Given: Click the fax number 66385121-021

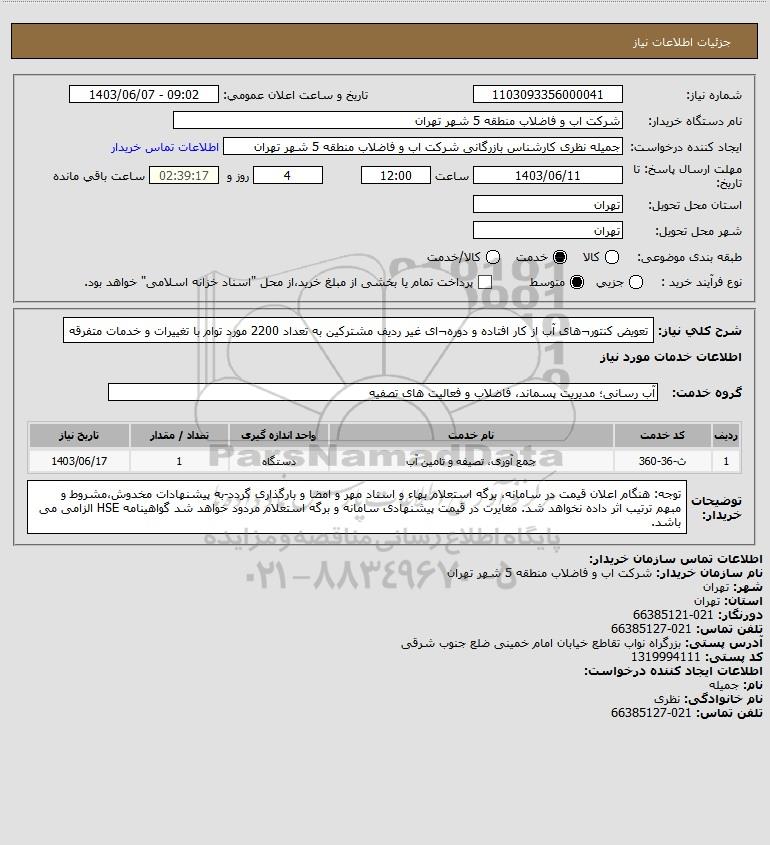Looking at the screenshot, I should coord(672,615).
